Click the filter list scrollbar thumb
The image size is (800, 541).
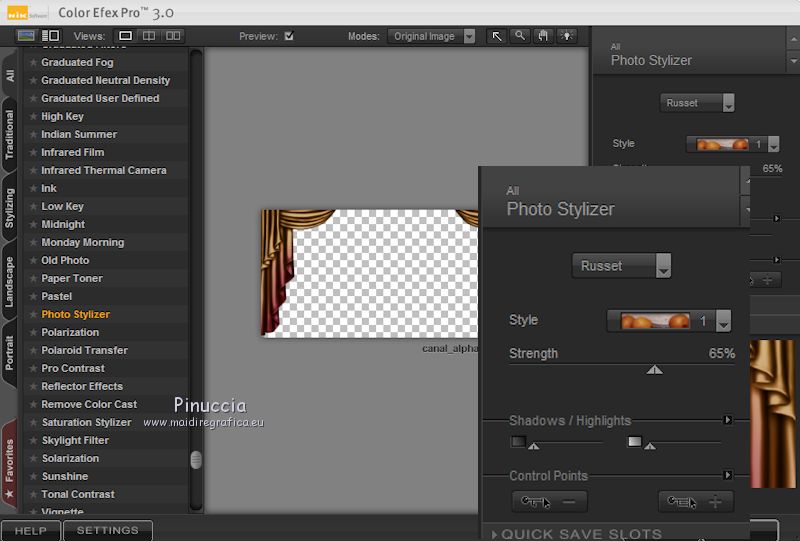(x=196, y=459)
